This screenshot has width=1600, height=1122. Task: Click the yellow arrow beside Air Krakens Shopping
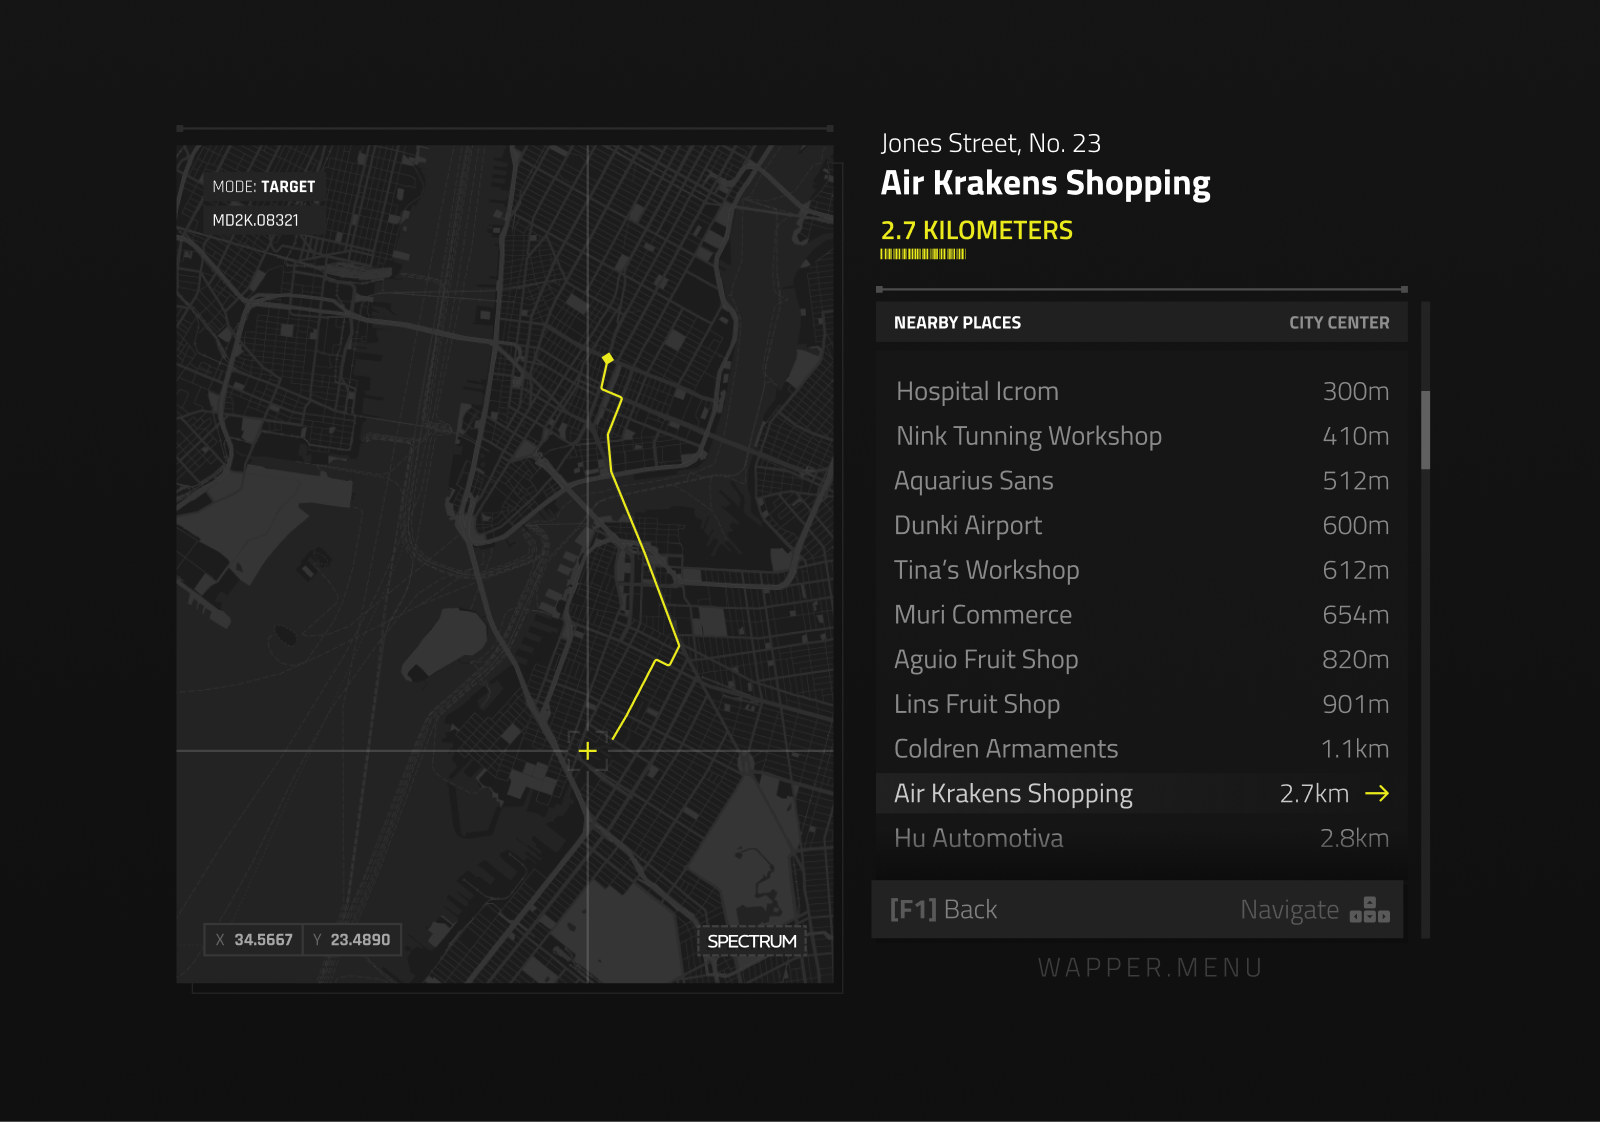click(1377, 793)
